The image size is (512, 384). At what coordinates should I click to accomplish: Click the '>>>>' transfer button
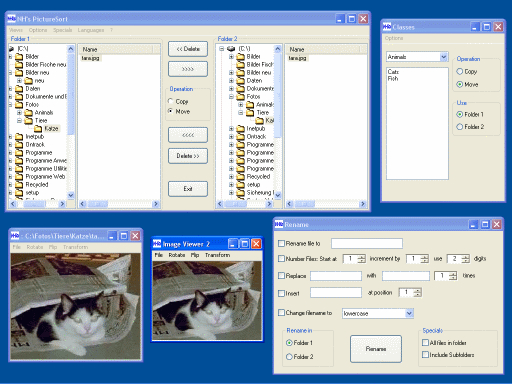pyautogui.click(x=188, y=69)
